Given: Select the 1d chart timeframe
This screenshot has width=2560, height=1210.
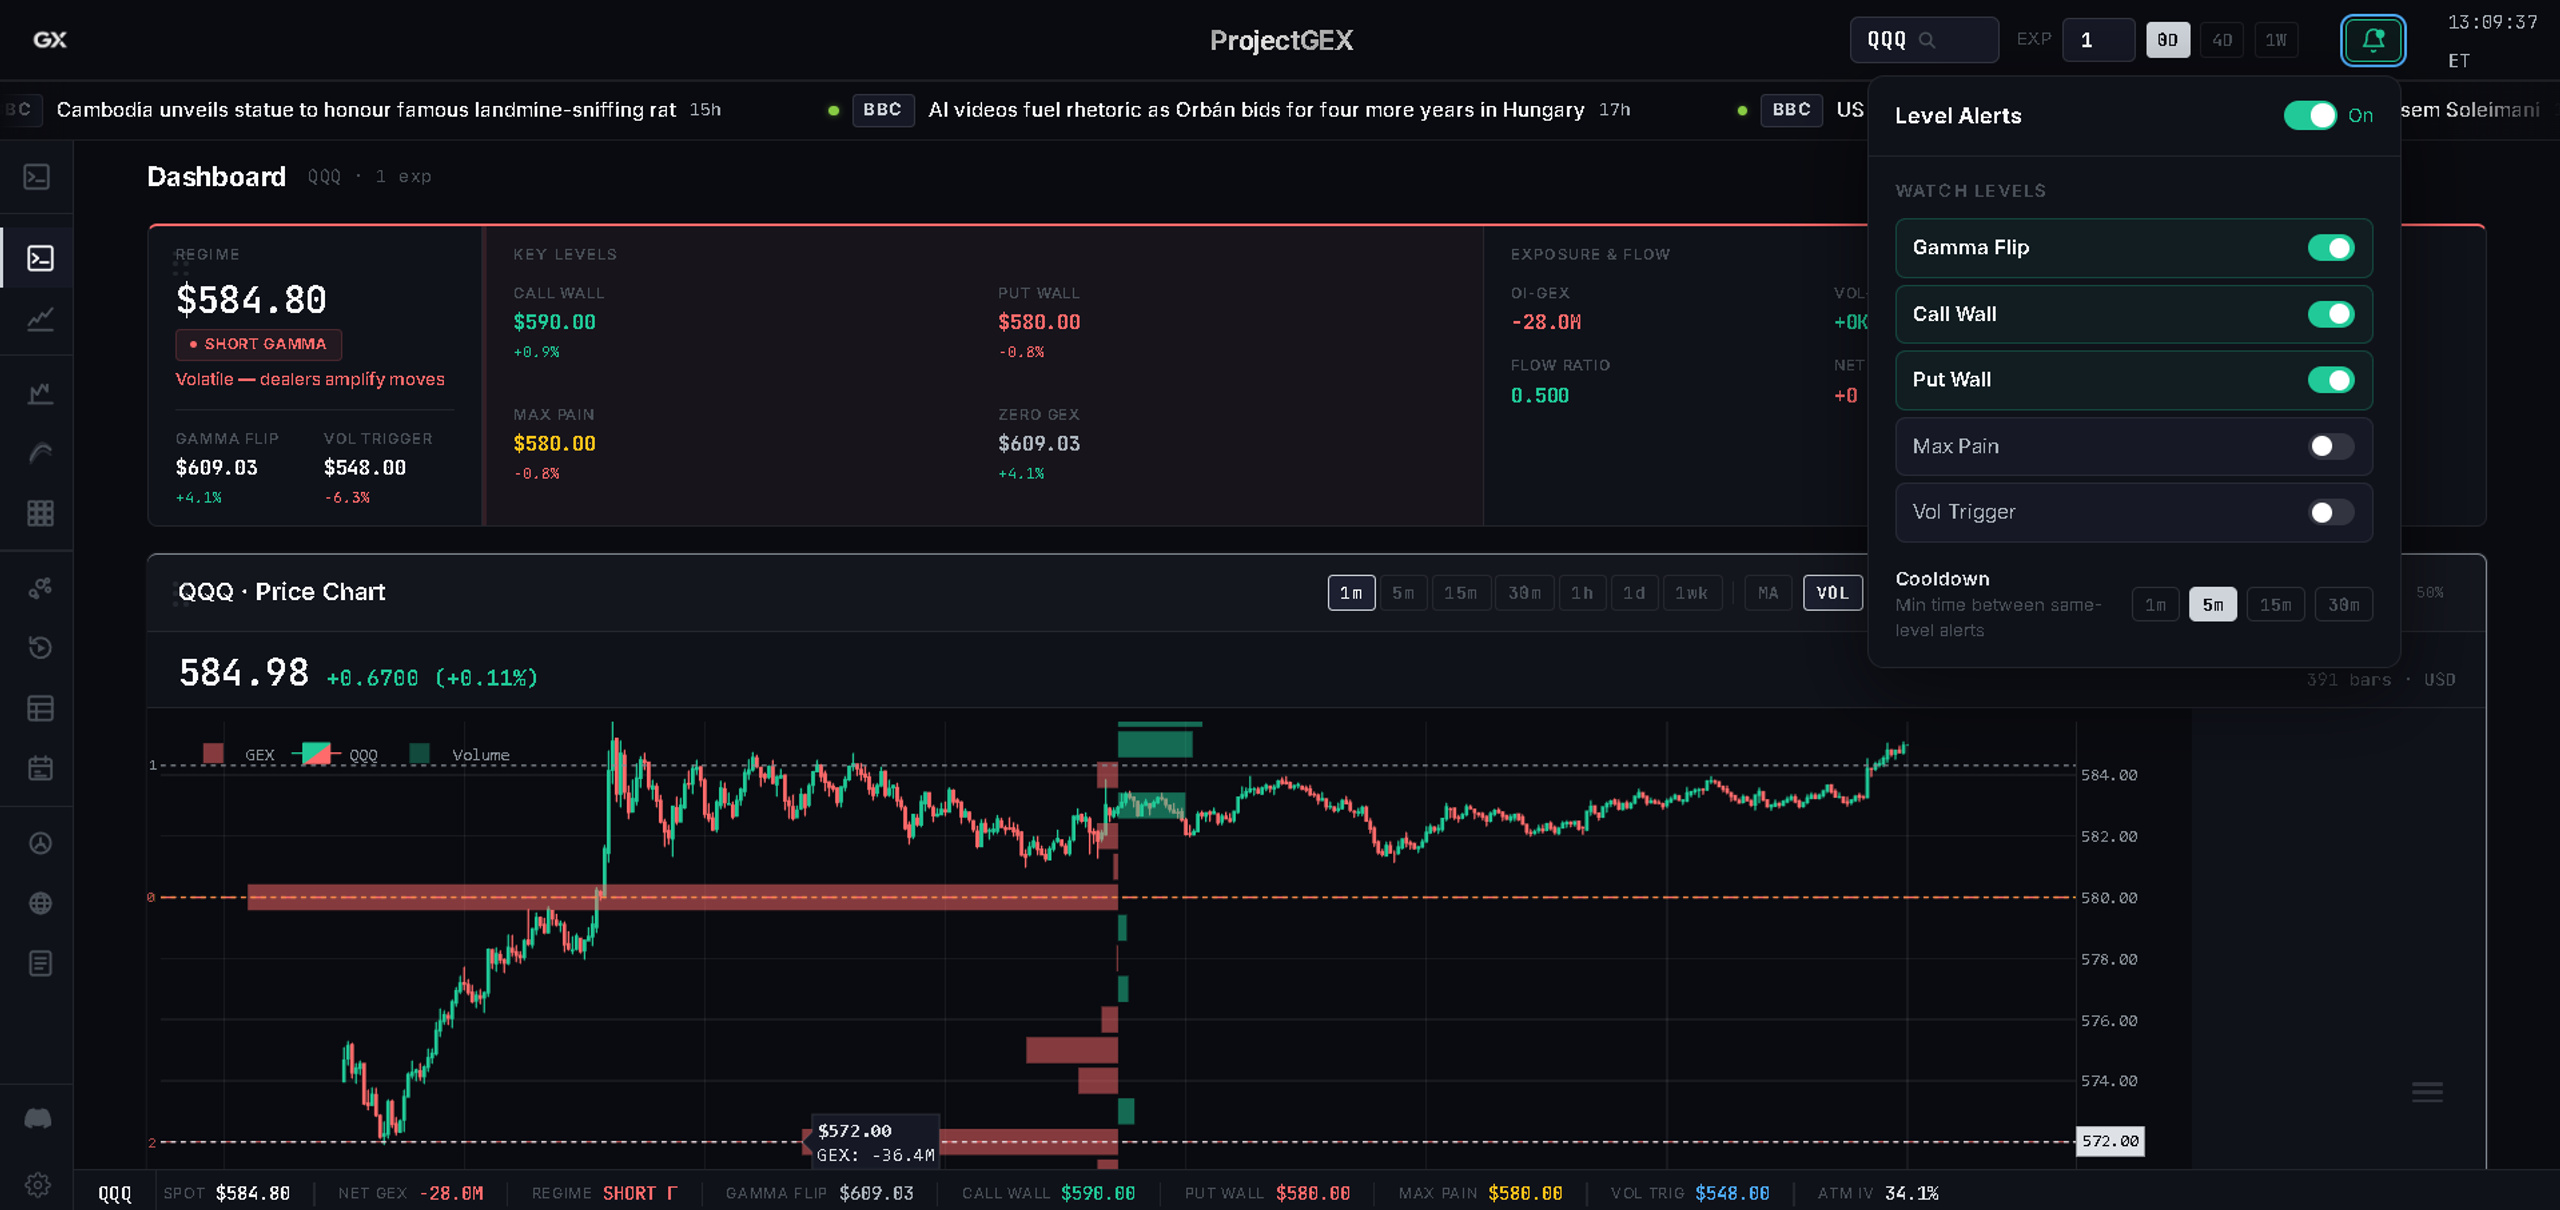Looking at the screenshot, I should pyautogui.click(x=1634, y=593).
